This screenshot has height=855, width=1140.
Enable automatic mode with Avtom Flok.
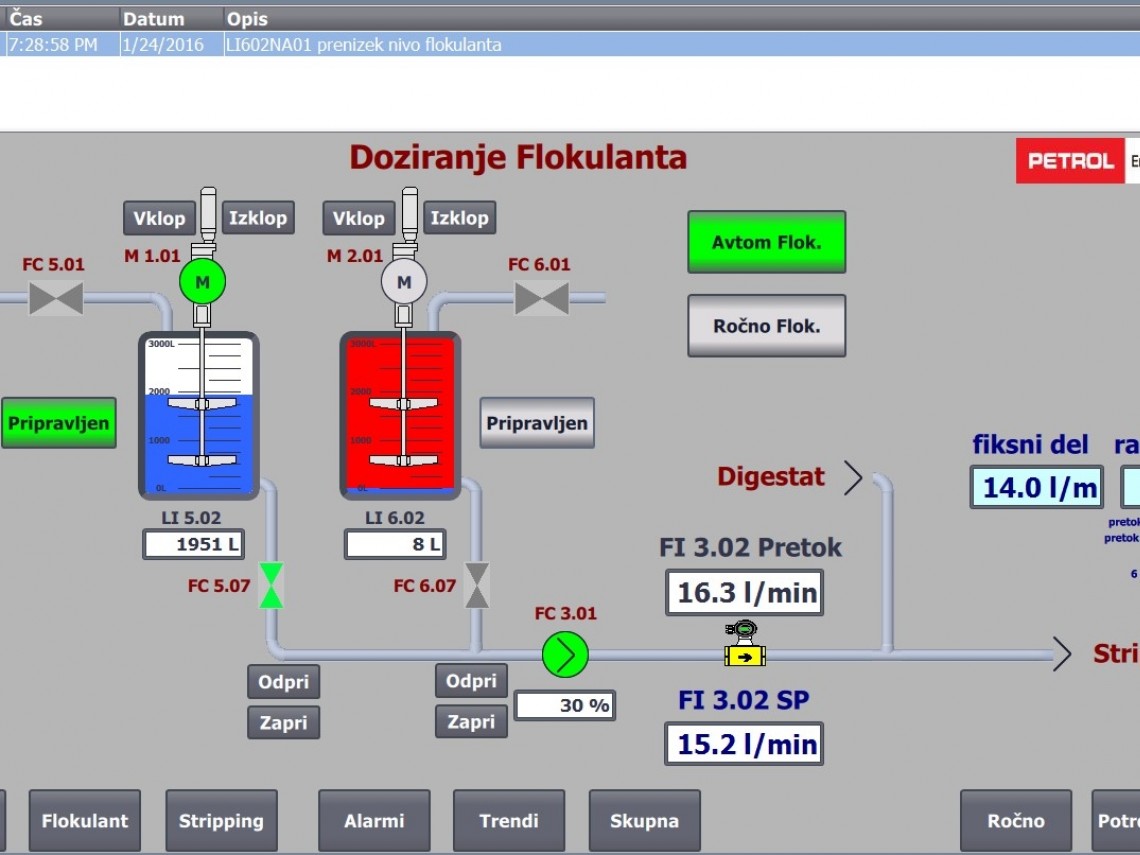click(x=766, y=242)
